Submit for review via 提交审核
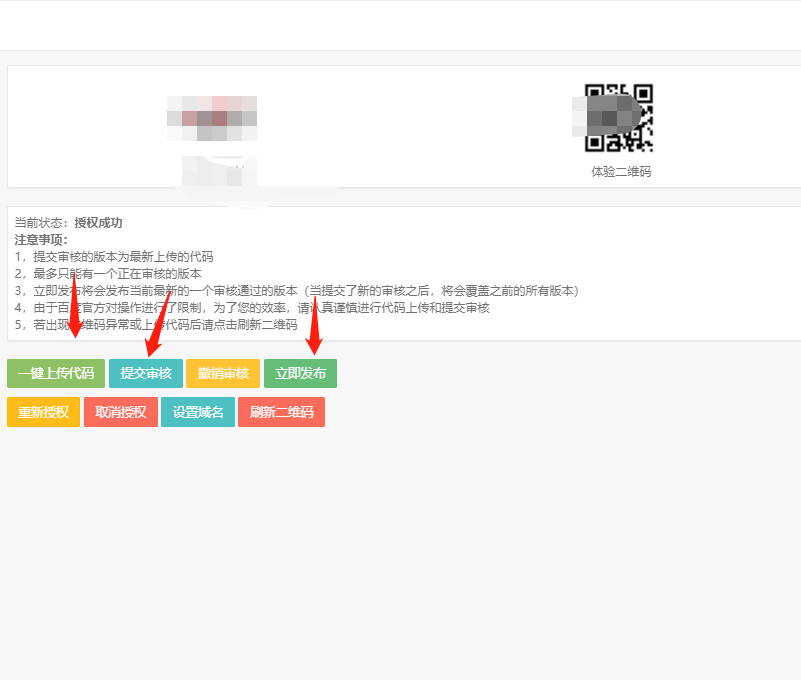The image size is (801, 680). (x=146, y=373)
